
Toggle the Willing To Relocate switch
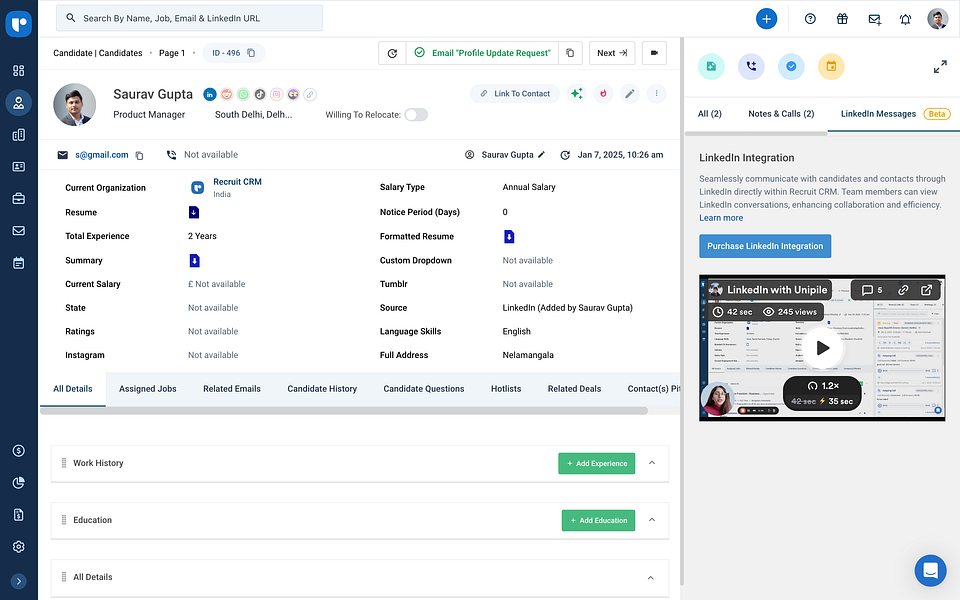point(415,115)
